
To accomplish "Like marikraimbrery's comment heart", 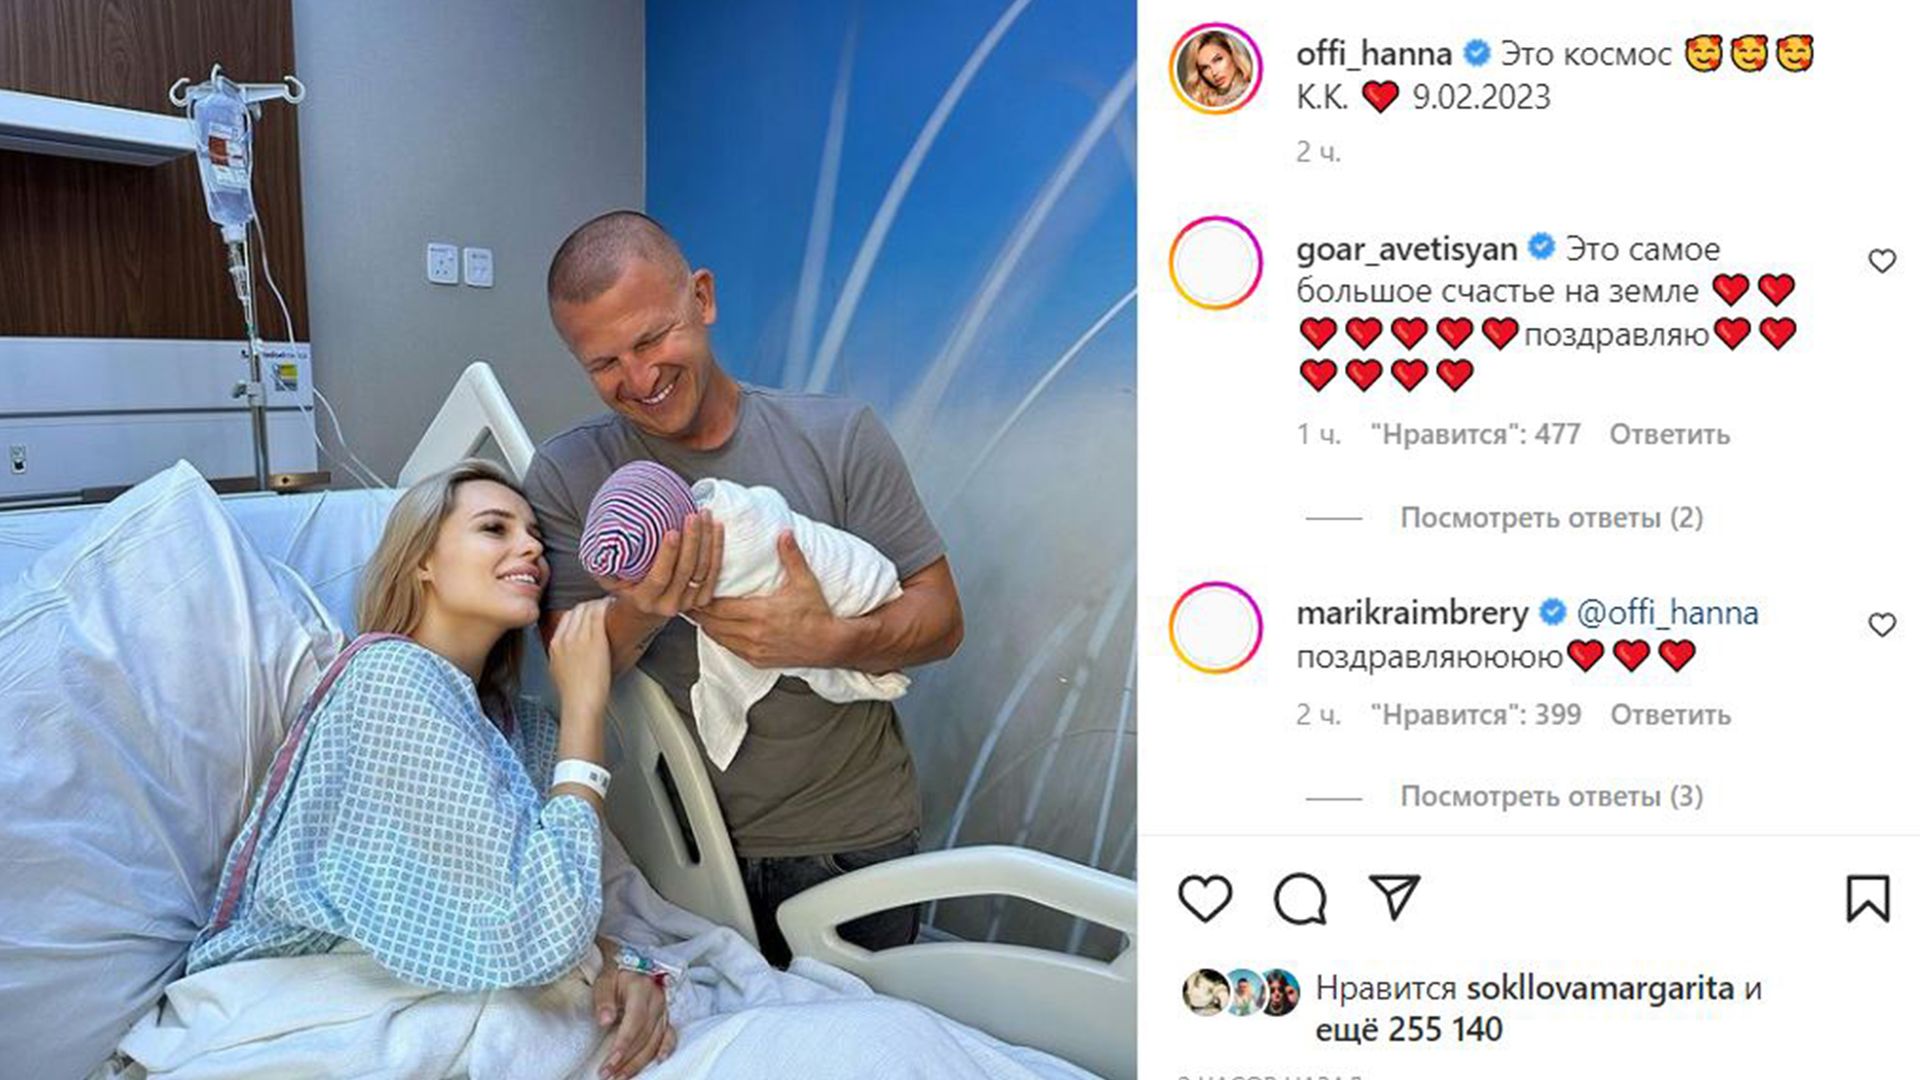I will click(x=1882, y=625).
